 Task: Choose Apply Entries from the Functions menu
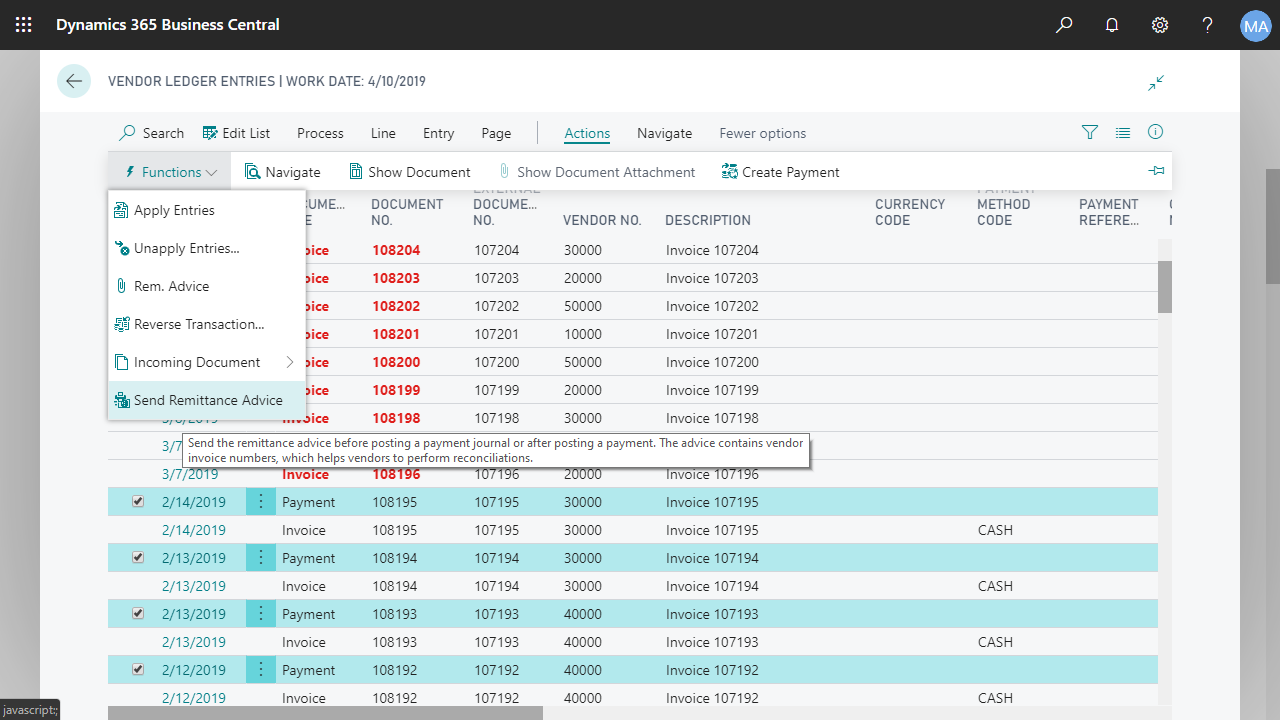pyautogui.click(x=207, y=210)
